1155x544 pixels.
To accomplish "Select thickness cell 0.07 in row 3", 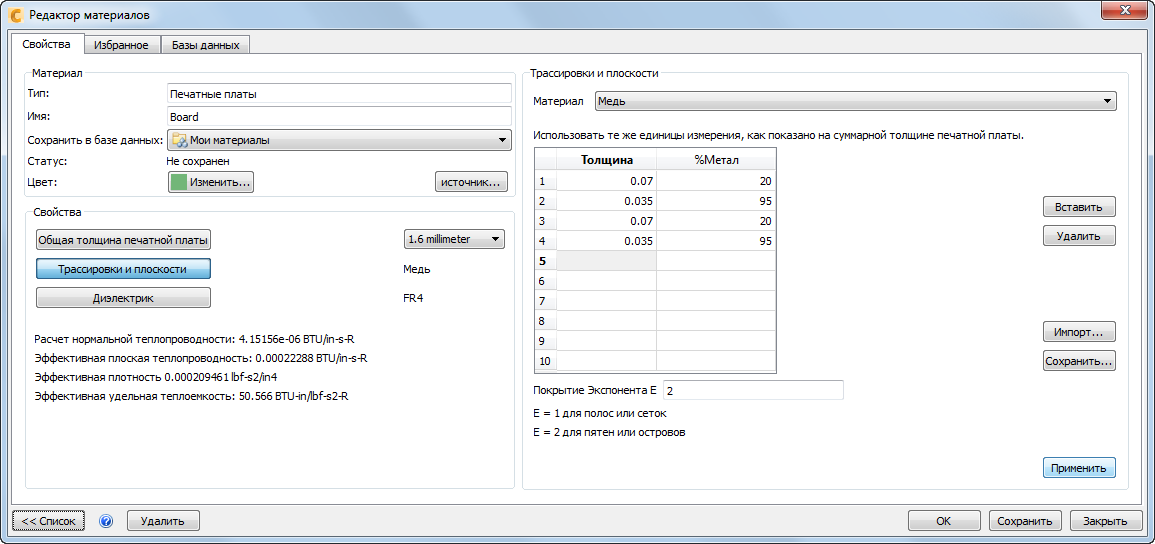I will point(607,221).
